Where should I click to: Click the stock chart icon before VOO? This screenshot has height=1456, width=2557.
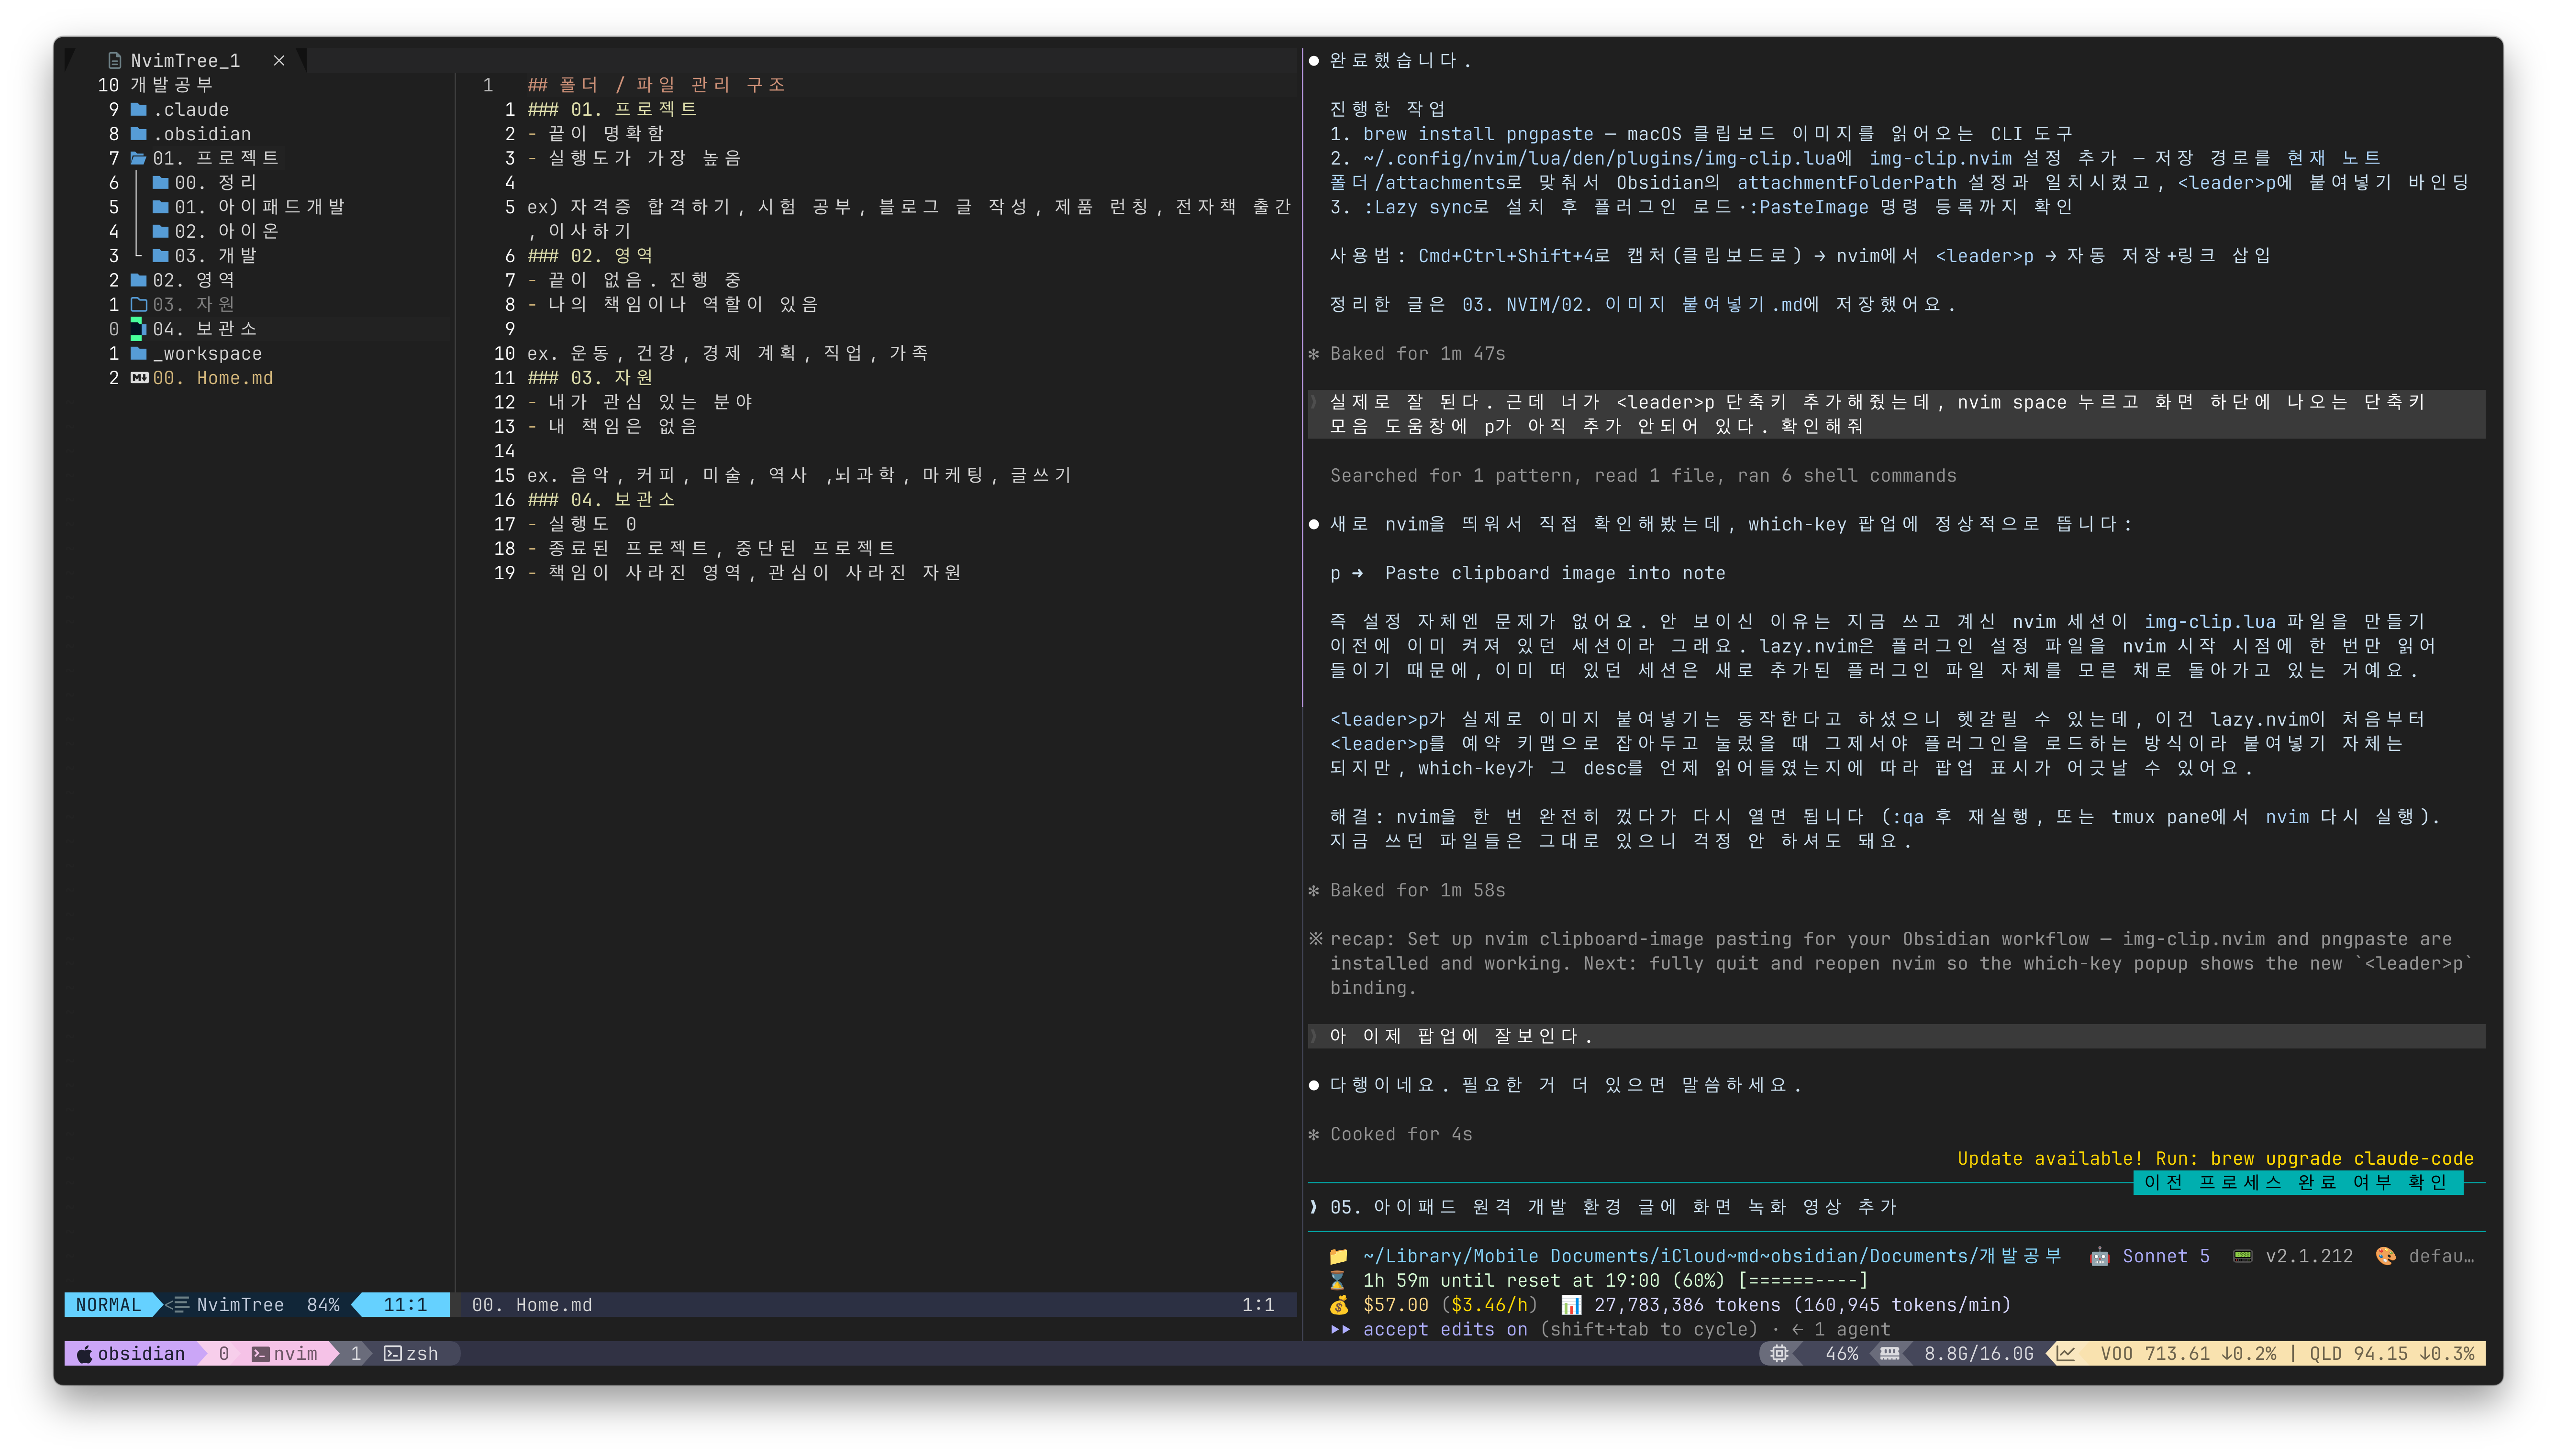pos(2066,1353)
